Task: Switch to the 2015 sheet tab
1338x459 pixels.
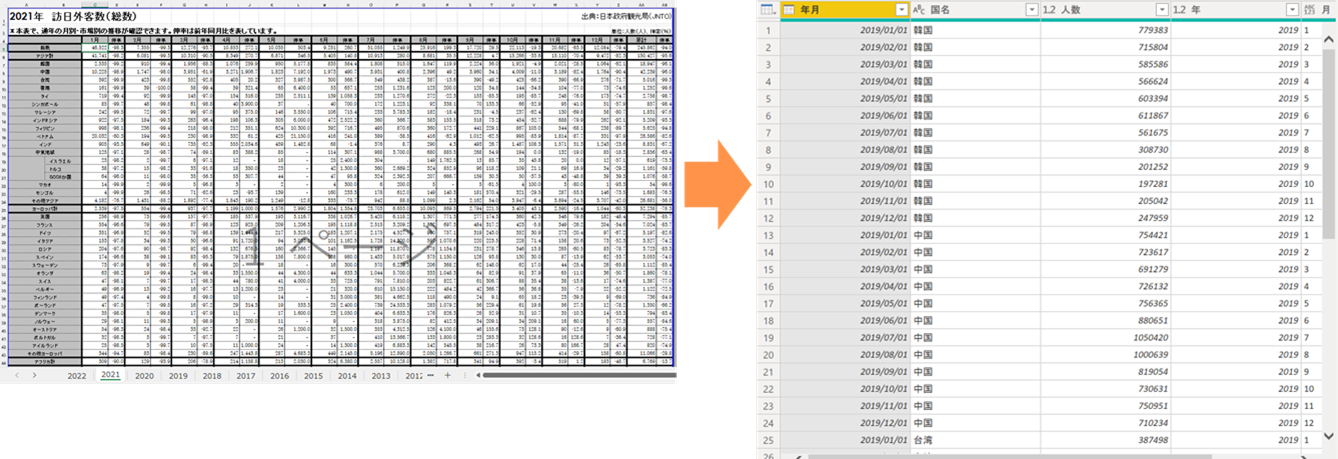Action: click(313, 376)
